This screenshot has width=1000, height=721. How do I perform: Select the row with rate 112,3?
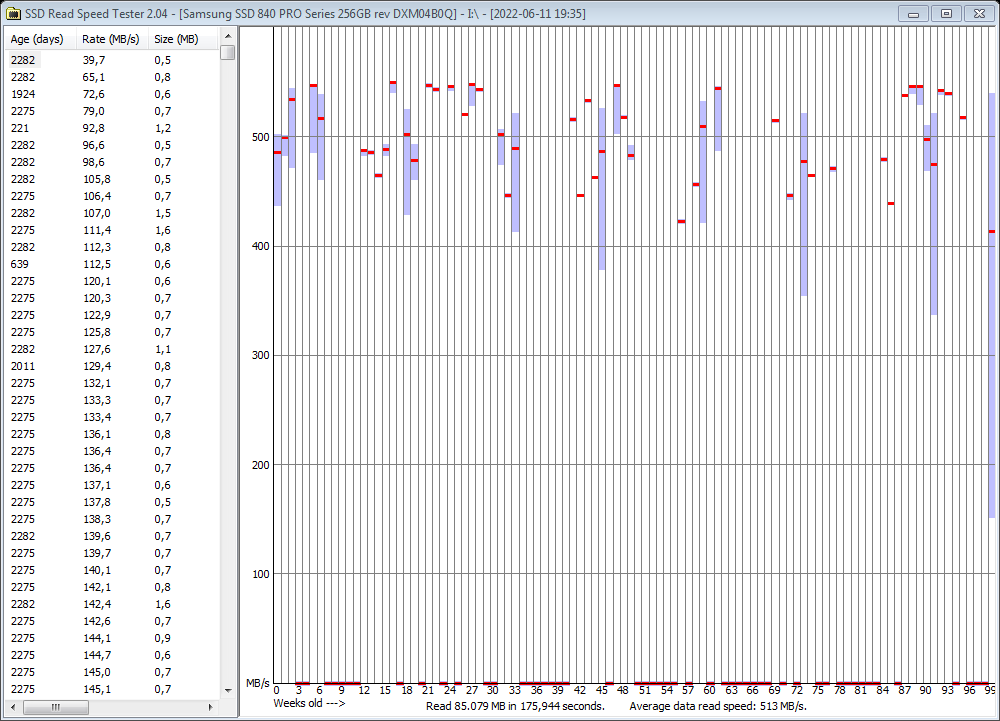click(112, 247)
